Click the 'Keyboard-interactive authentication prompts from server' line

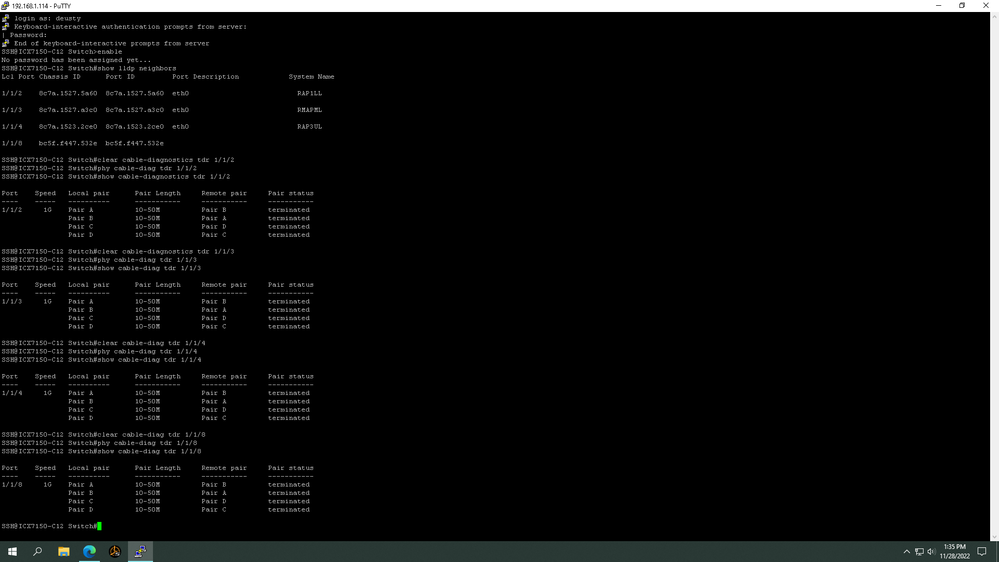tap(131, 27)
